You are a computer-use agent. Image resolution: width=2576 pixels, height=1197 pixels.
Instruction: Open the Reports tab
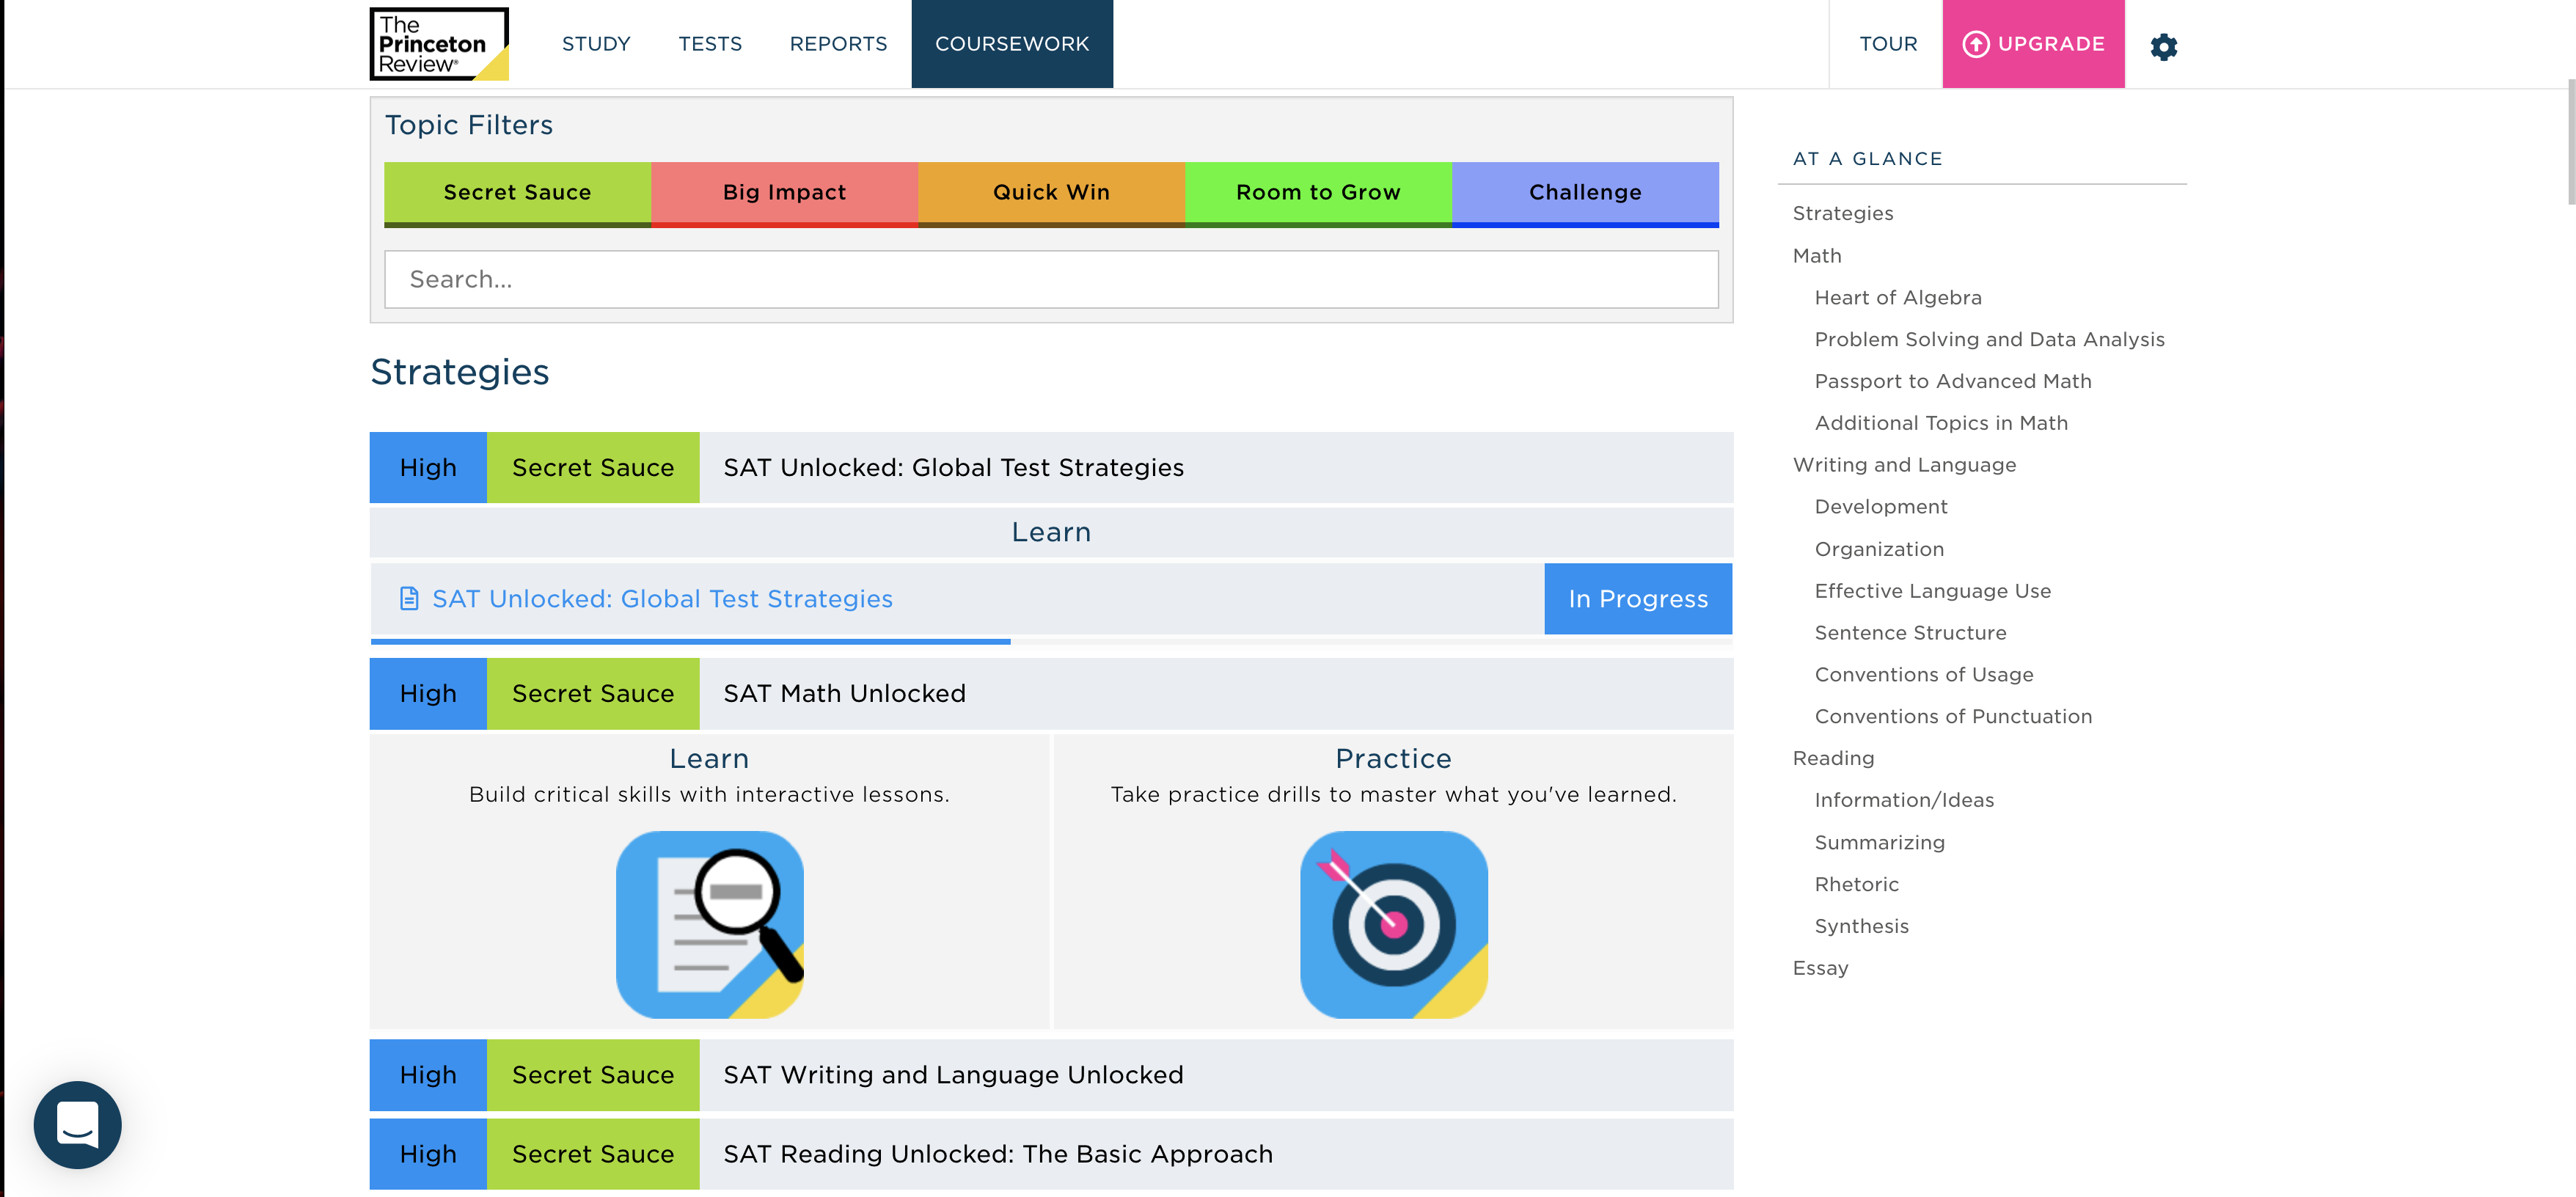[838, 44]
